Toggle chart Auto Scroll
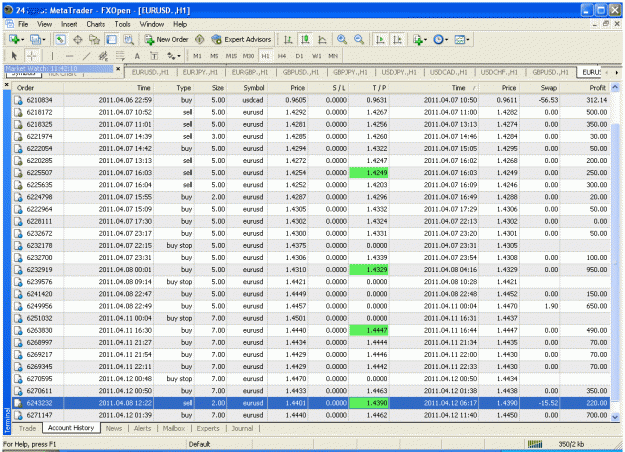This screenshot has height=452, width=625. [x=380, y=39]
